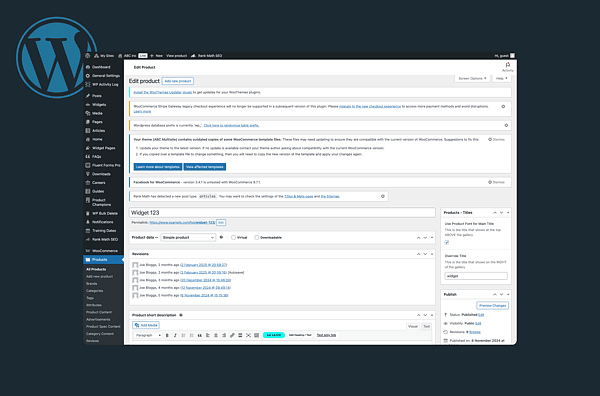This screenshot has width=600, height=396.
Task: Open All Products submenu item
Action: click(96, 269)
